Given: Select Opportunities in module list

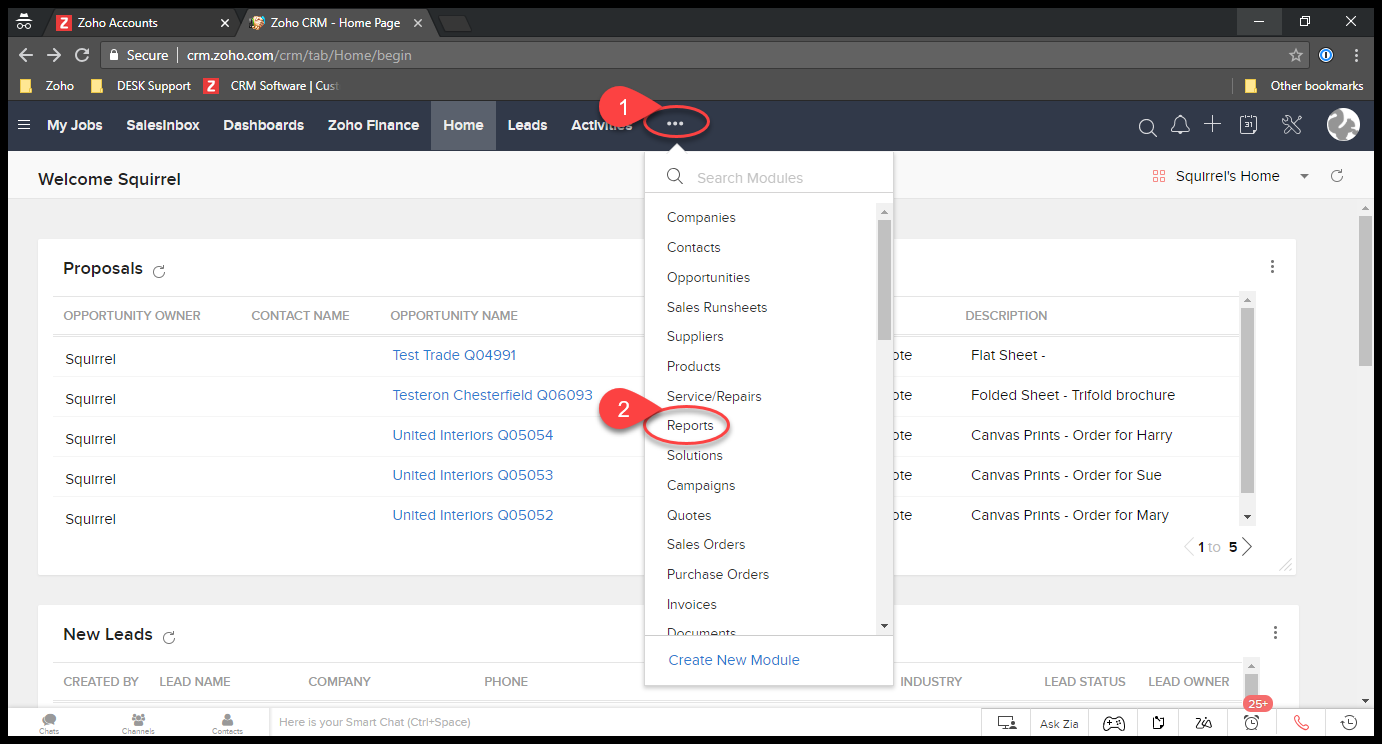Looking at the screenshot, I should coord(708,277).
